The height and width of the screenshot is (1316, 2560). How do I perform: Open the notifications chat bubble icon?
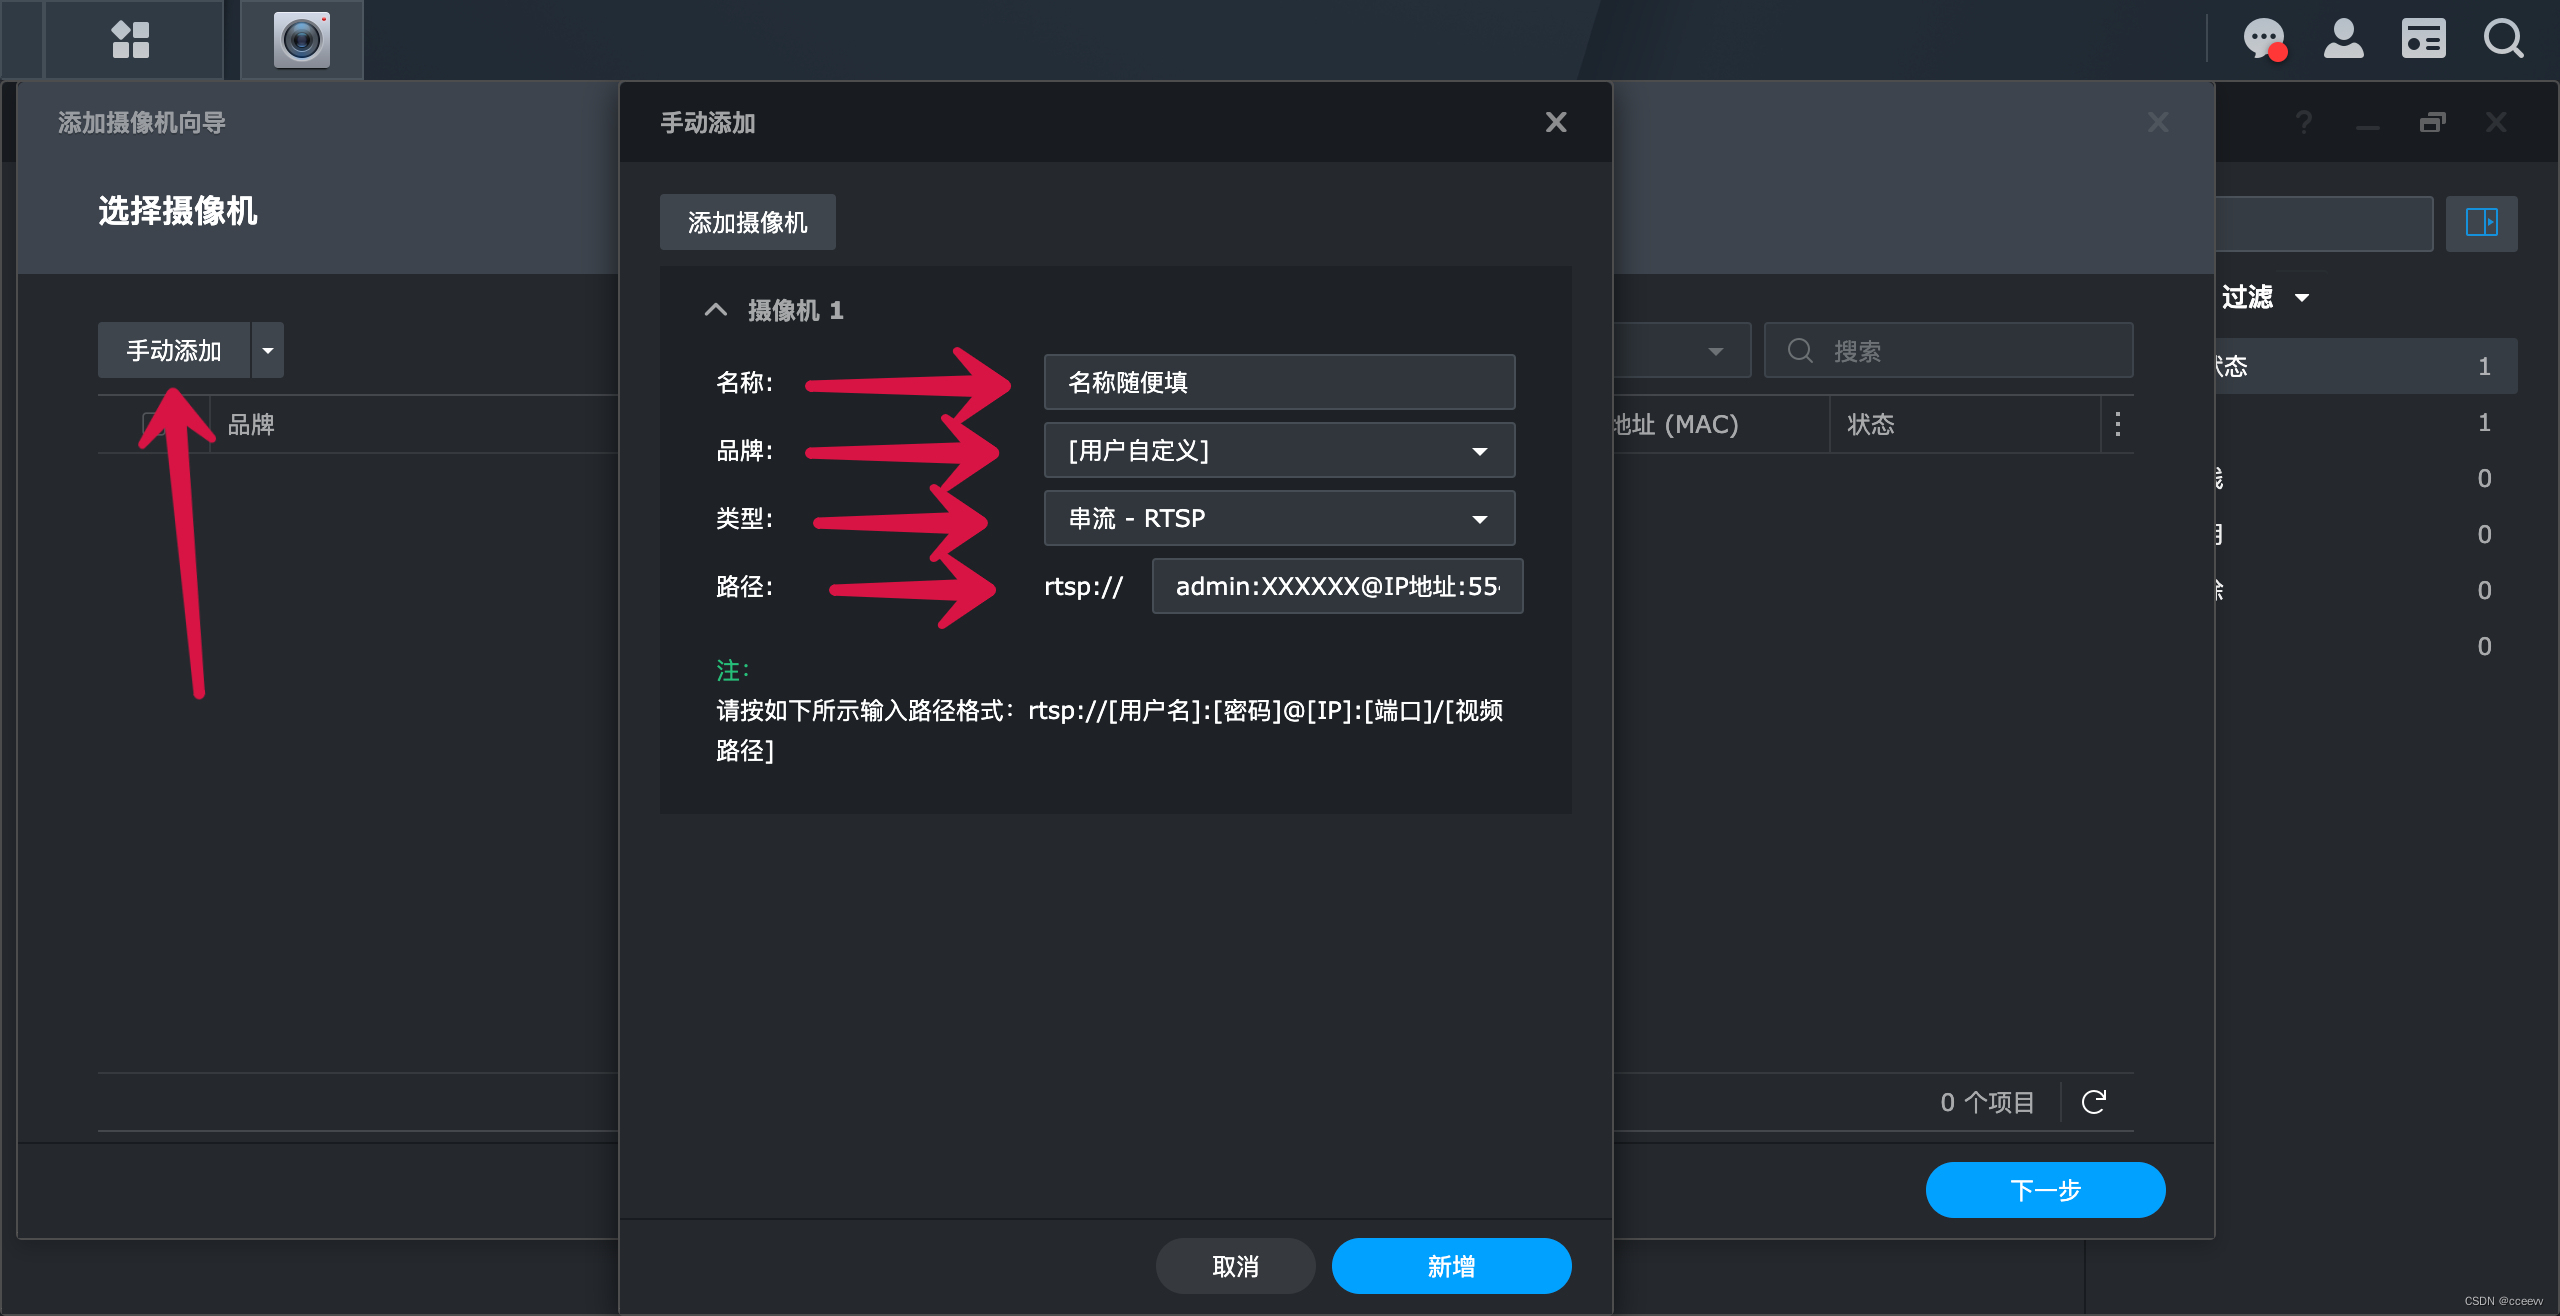pos(2263,40)
